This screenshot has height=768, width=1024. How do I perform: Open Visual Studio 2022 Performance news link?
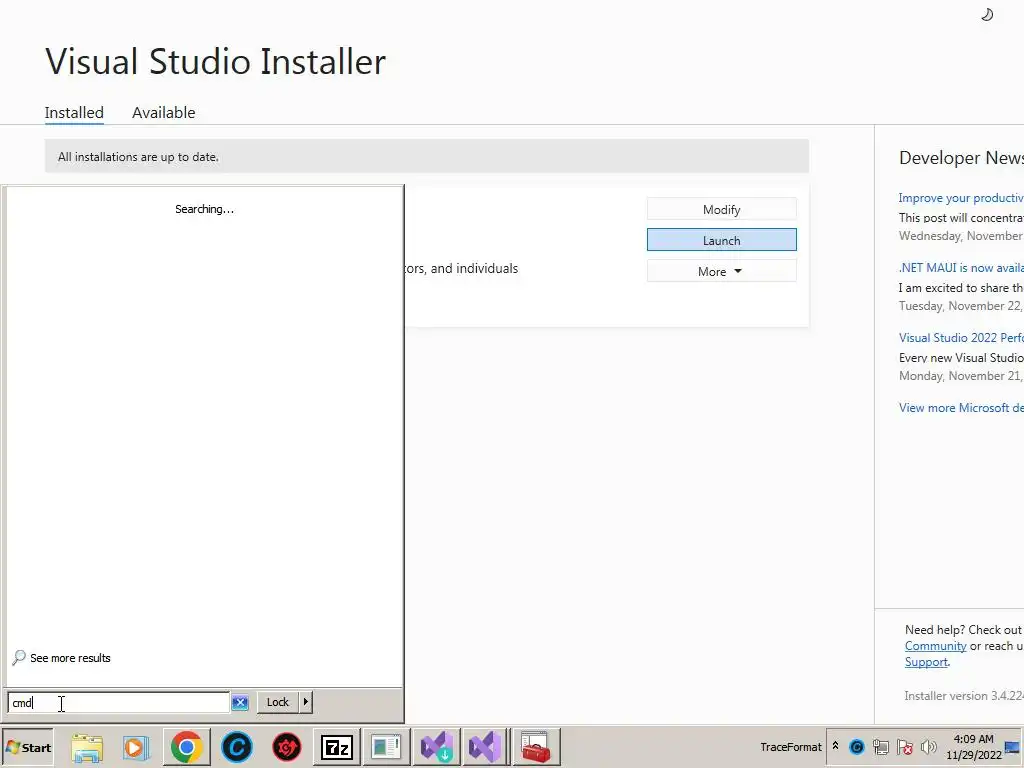pos(961,338)
